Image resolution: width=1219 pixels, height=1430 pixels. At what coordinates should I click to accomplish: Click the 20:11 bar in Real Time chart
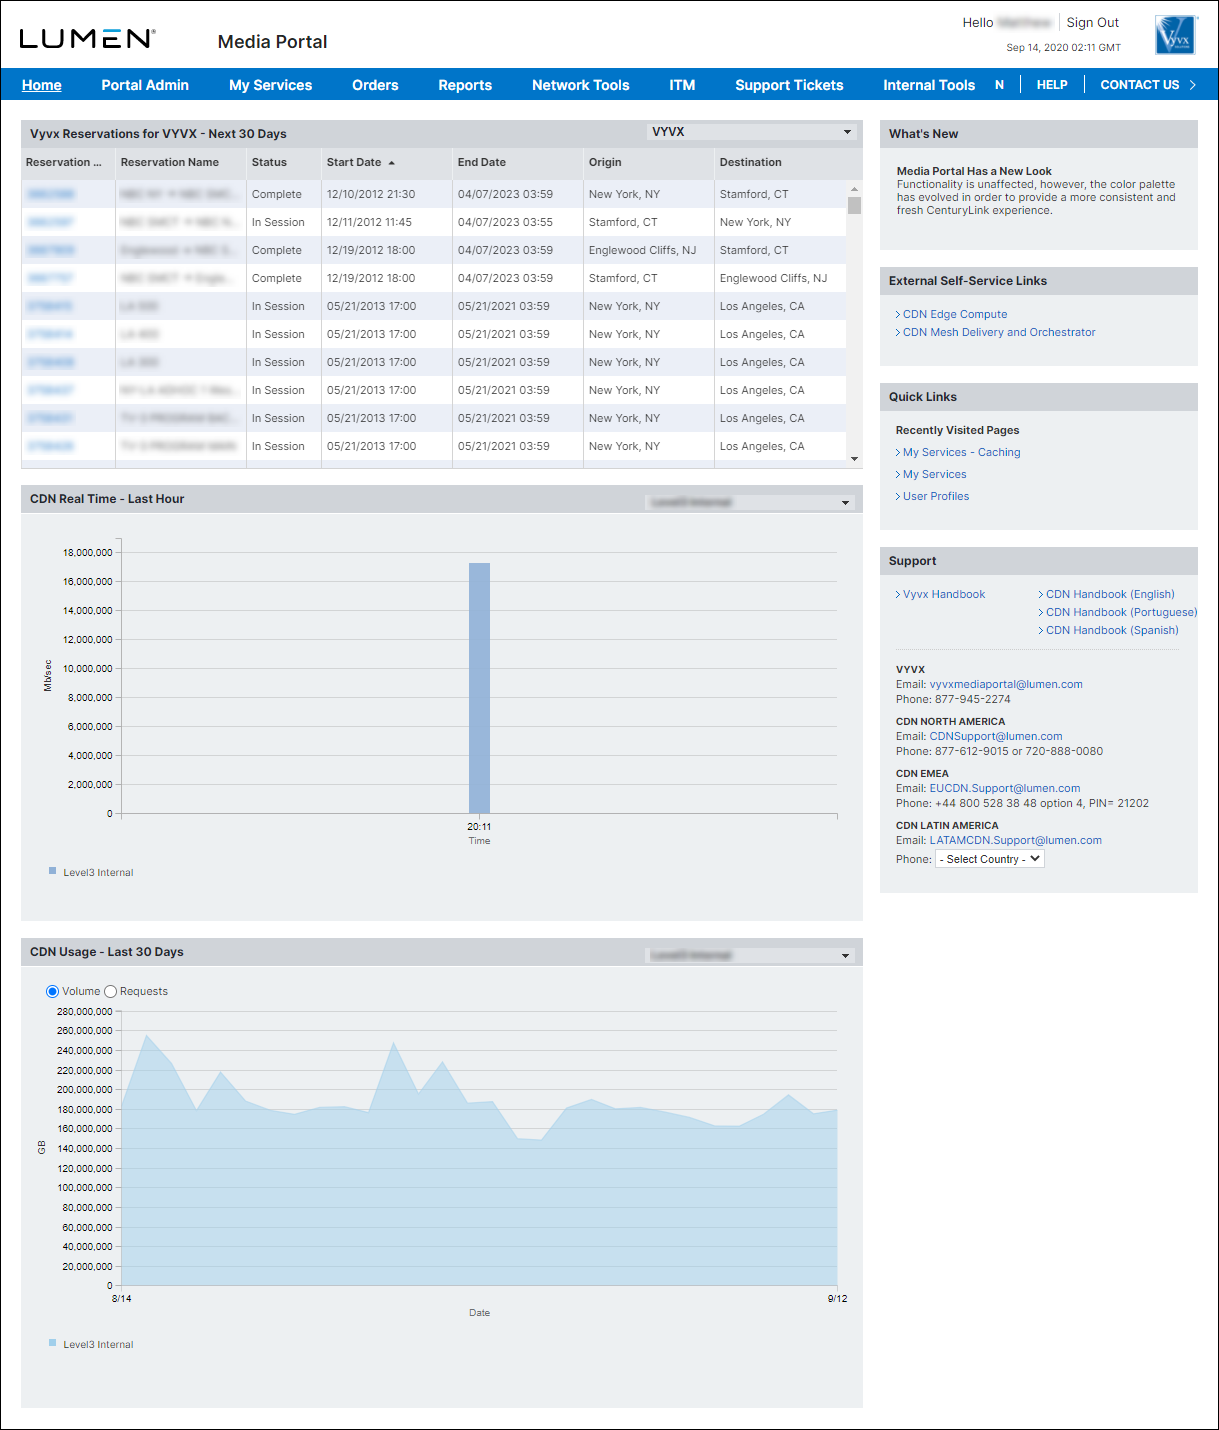[x=480, y=688]
